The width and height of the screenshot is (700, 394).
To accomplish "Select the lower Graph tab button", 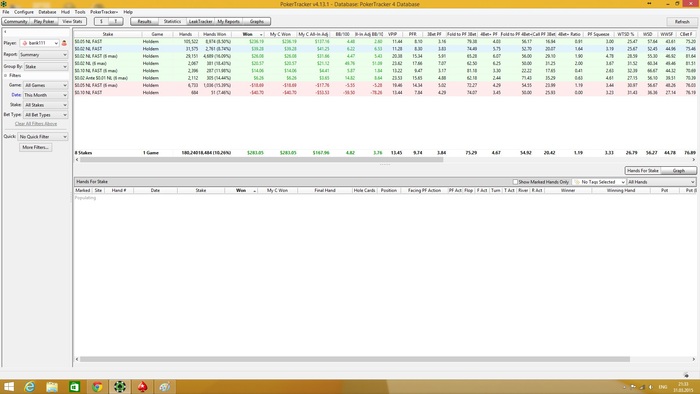I will click(x=679, y=171).
